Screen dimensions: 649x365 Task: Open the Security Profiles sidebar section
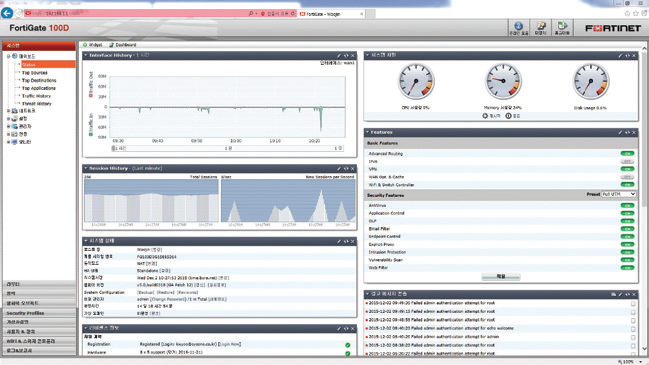[39, 313]
